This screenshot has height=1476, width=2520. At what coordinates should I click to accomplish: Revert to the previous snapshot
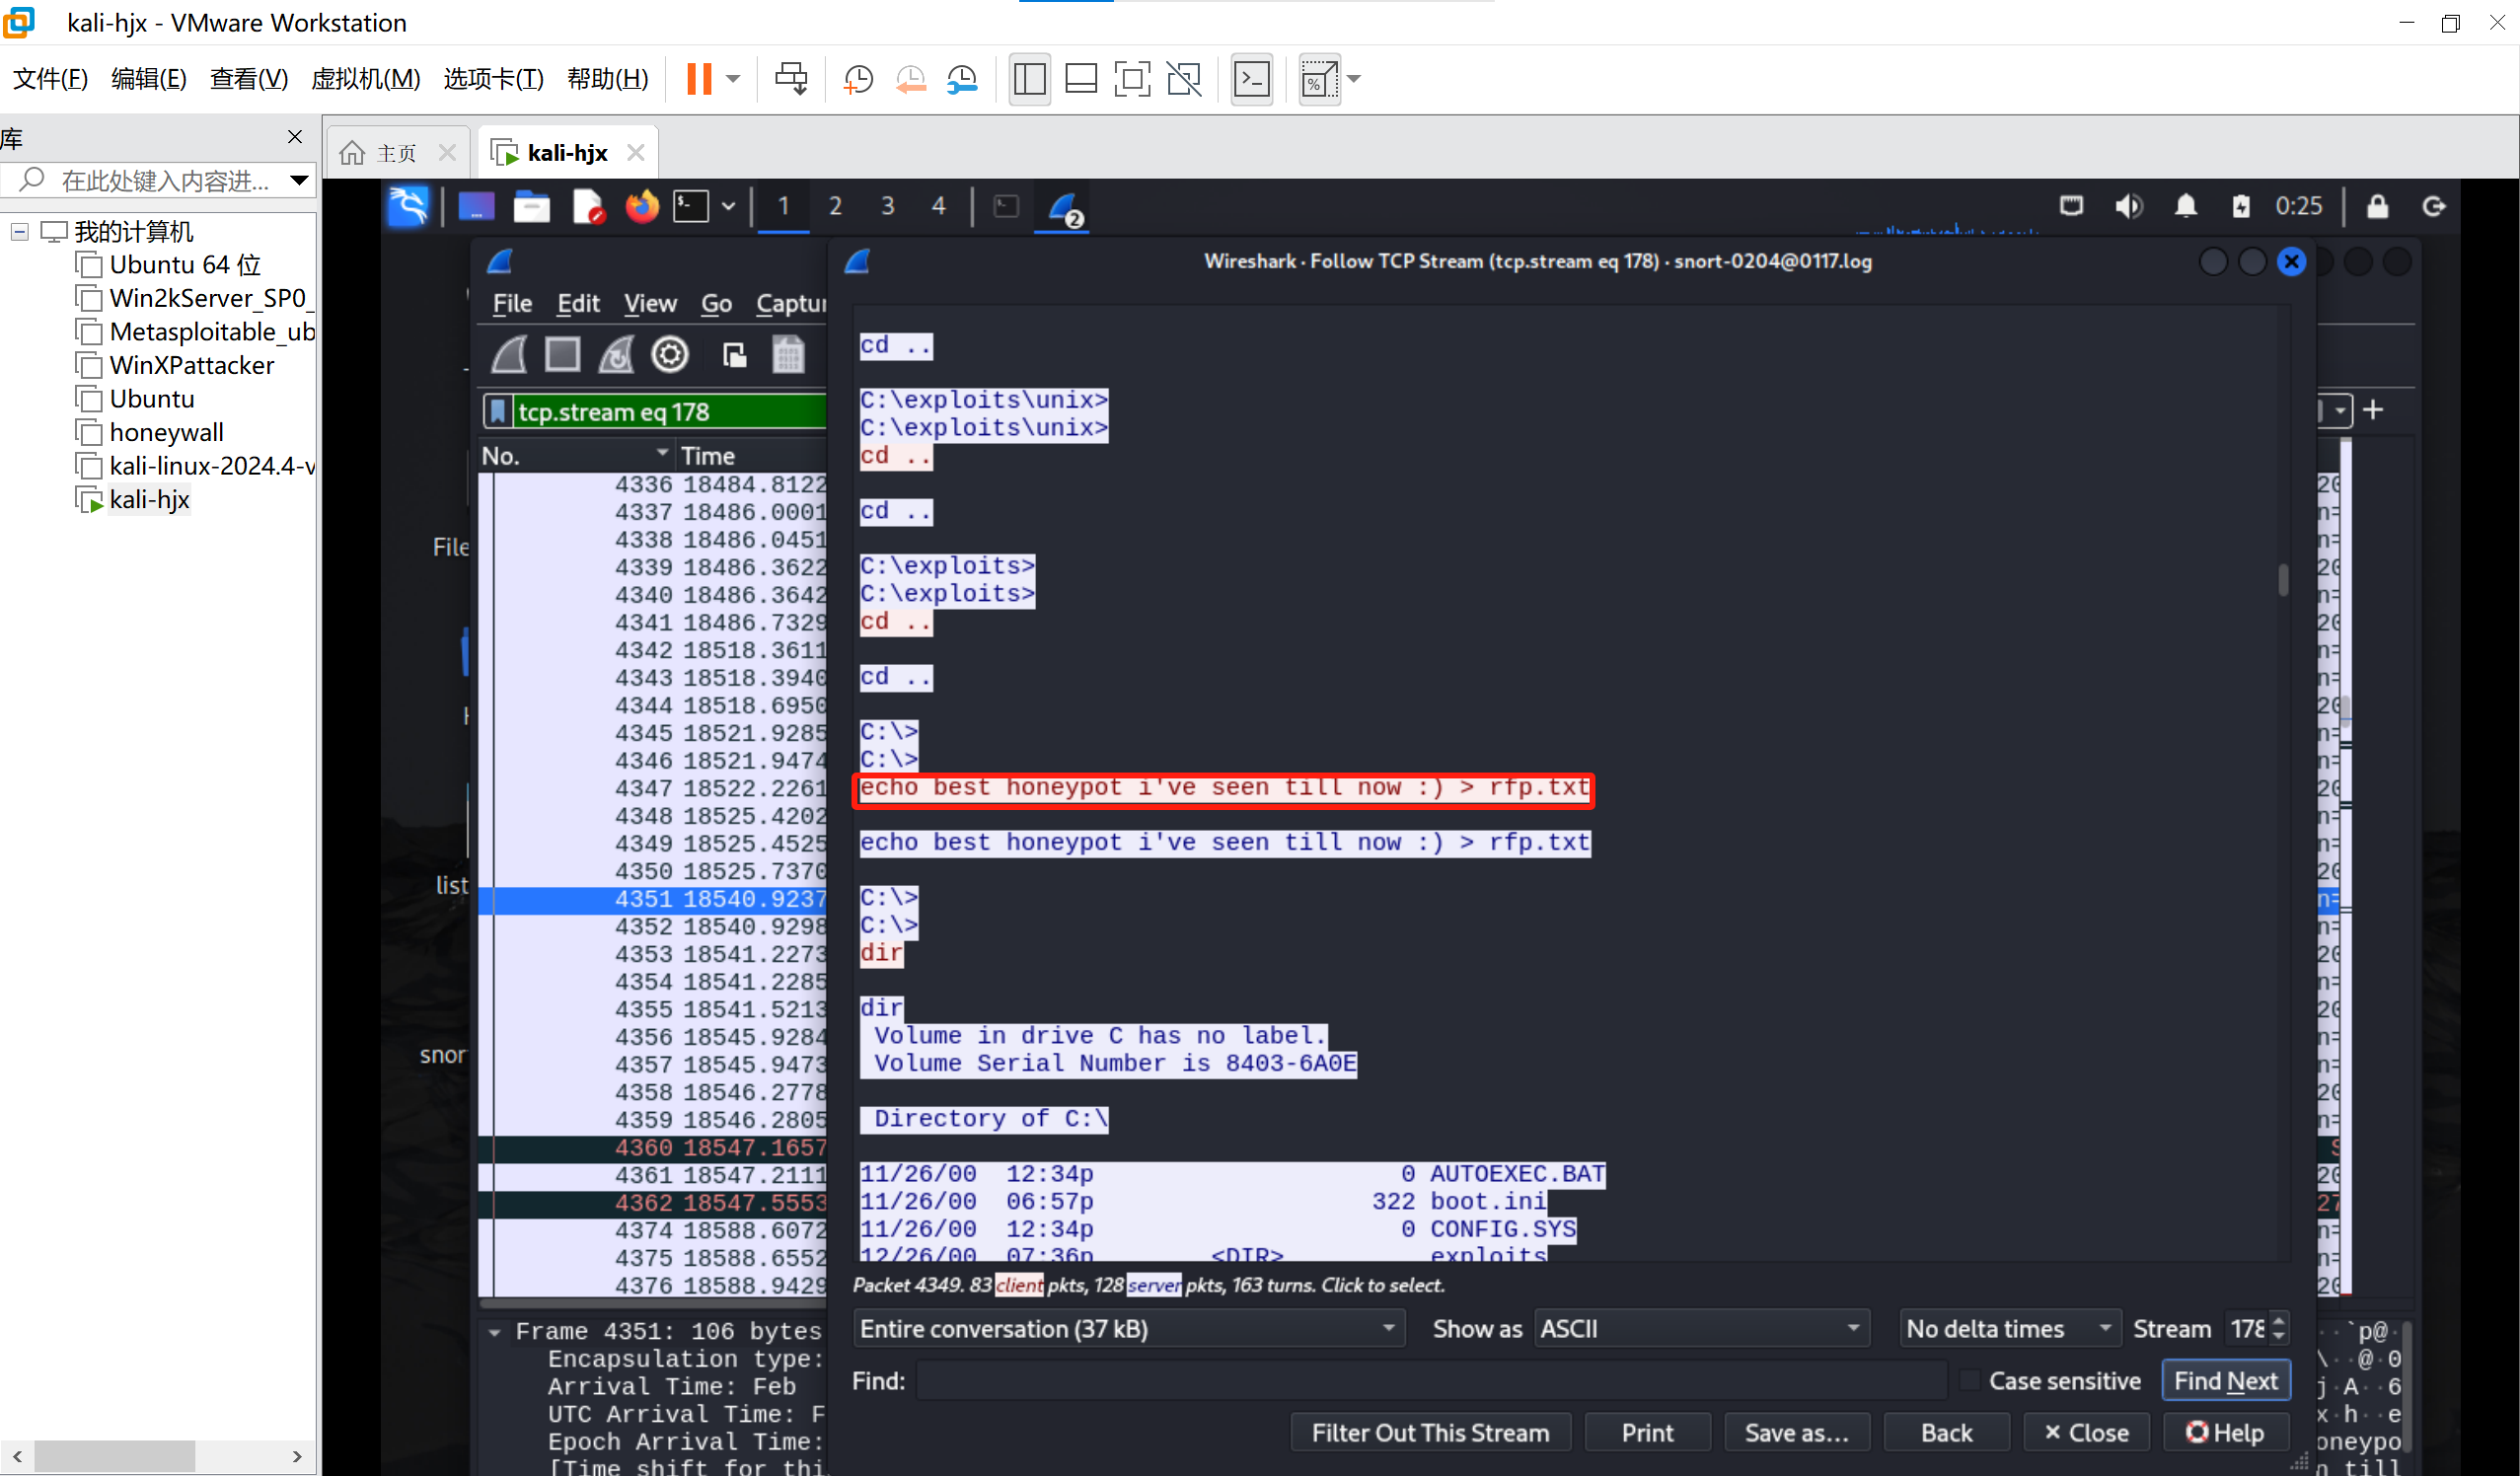(x=911, y=78)
